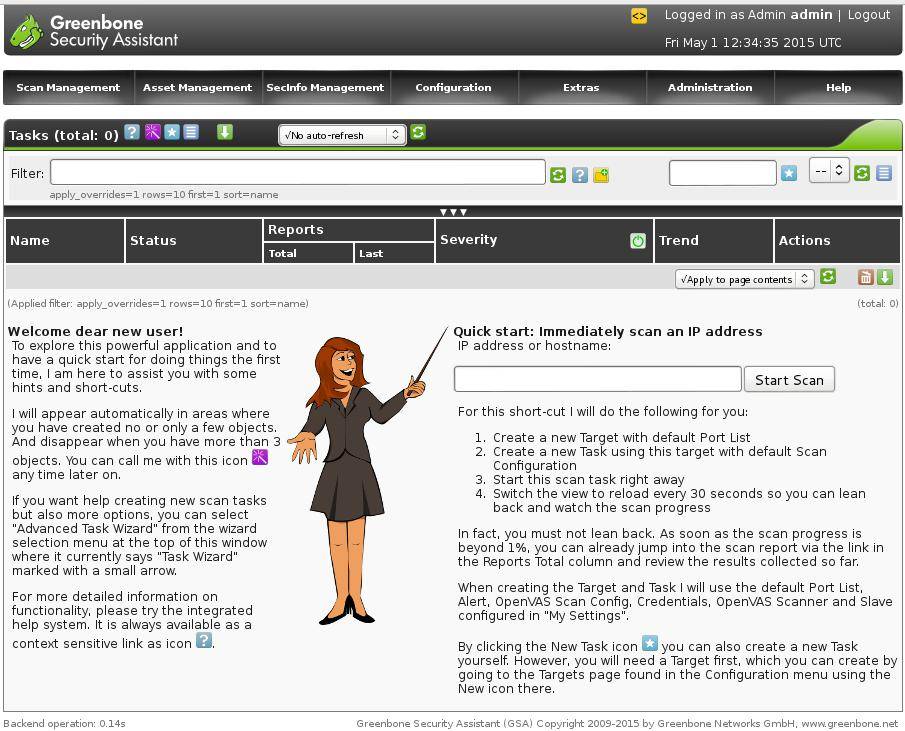This screenshot has width=905, height=731.
Task: Toggle the green overrides icon in Severity column
Action: coord(638,241)
